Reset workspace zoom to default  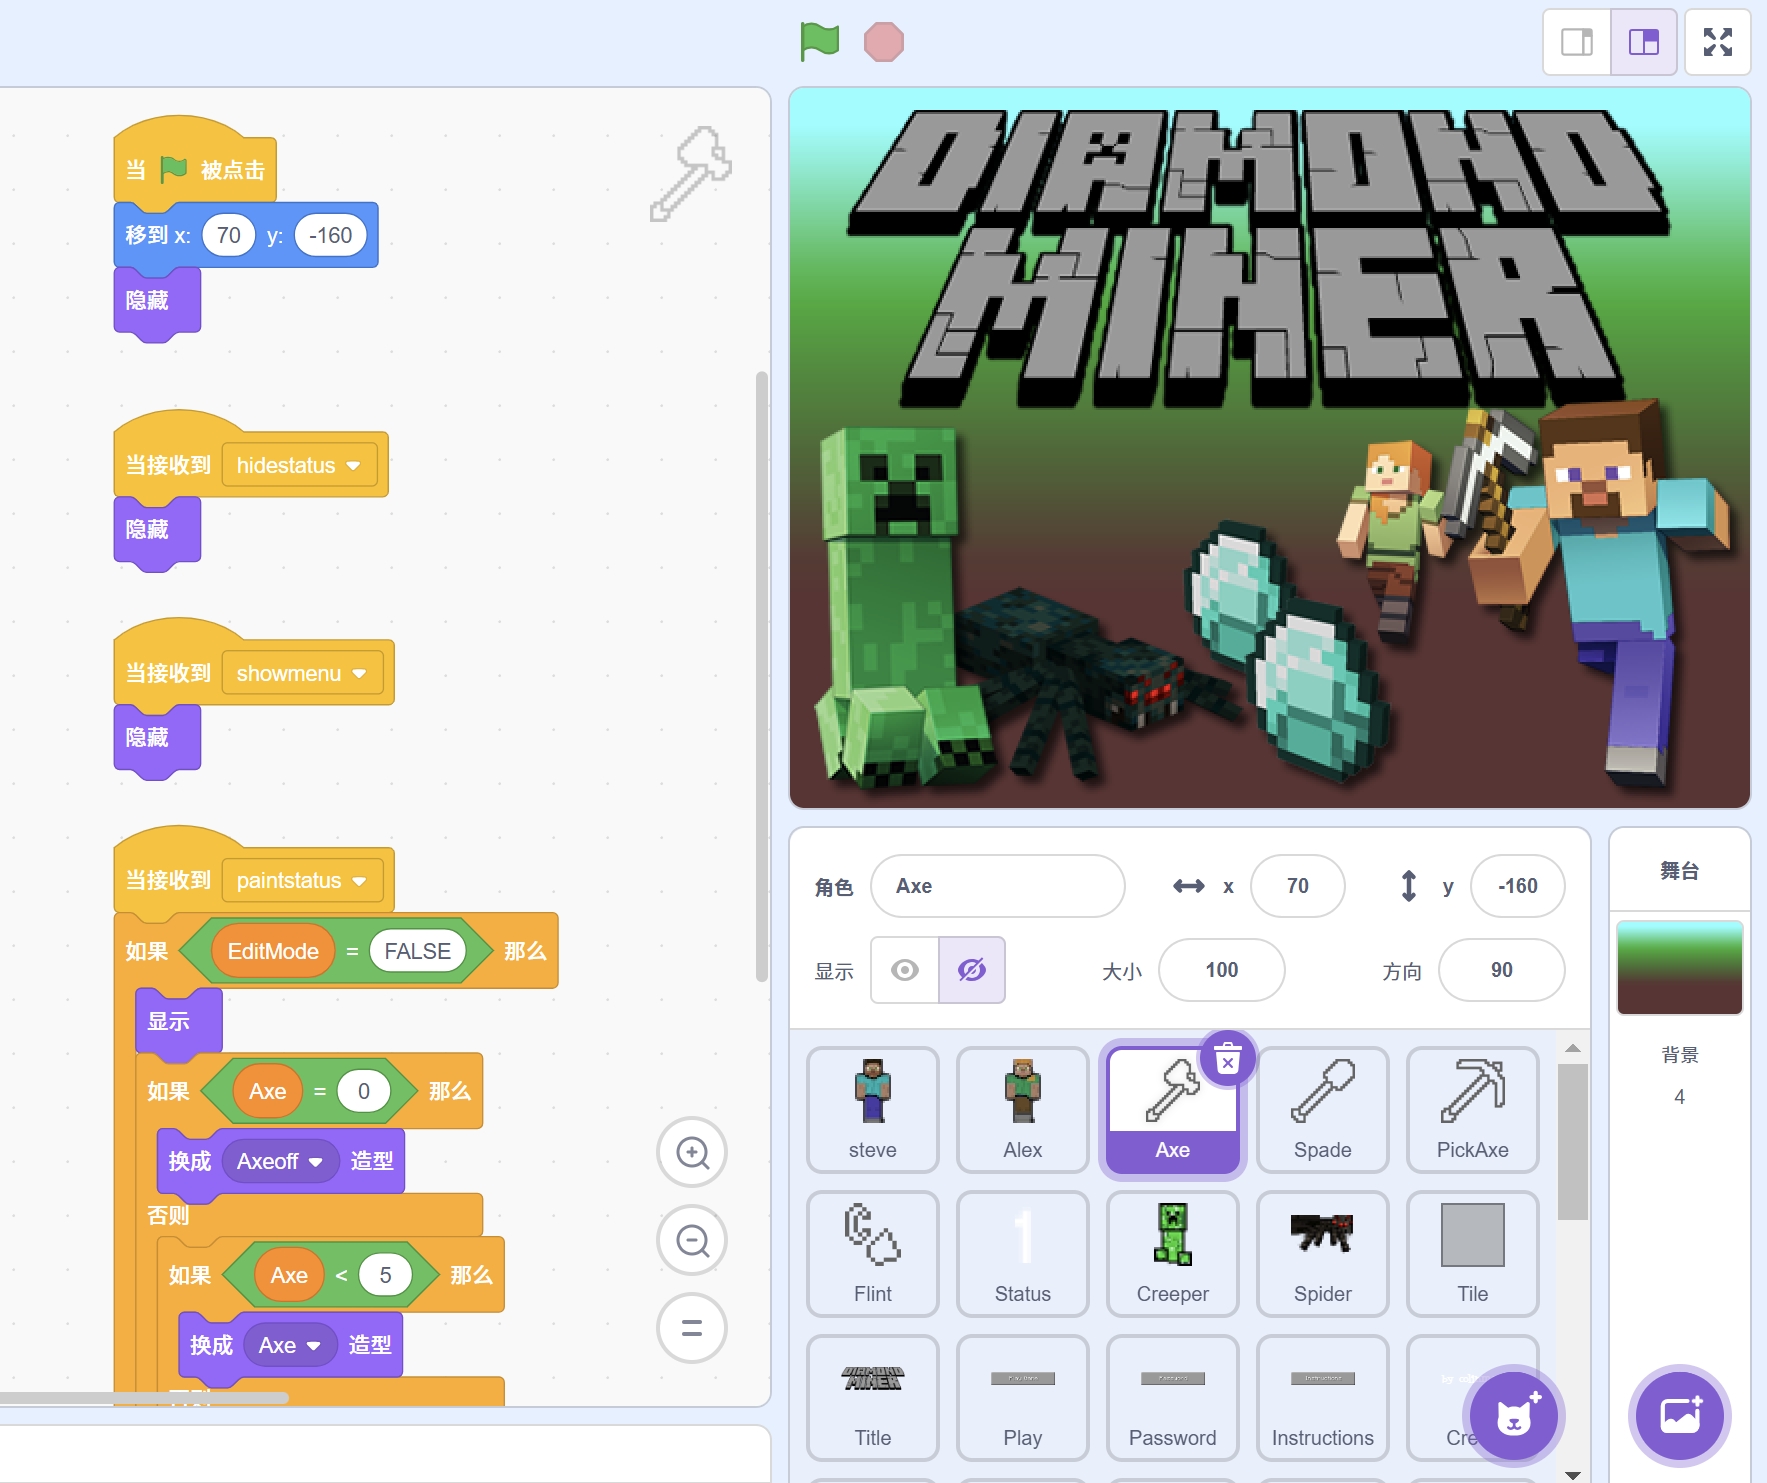(691, 1328)
